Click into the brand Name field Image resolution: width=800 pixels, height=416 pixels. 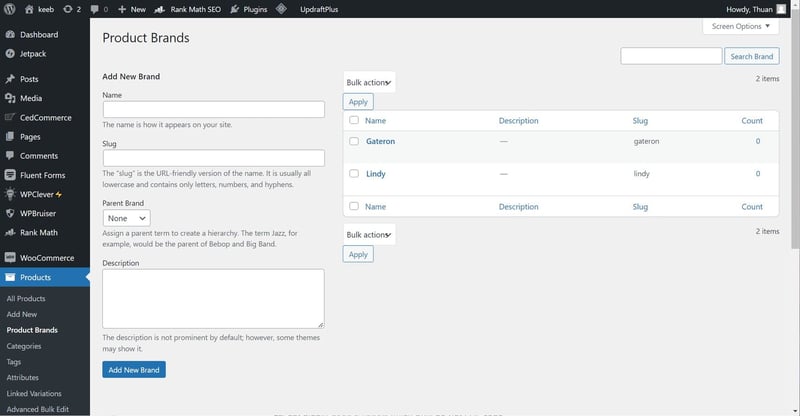pyautogui.click(x=213, y=110)
